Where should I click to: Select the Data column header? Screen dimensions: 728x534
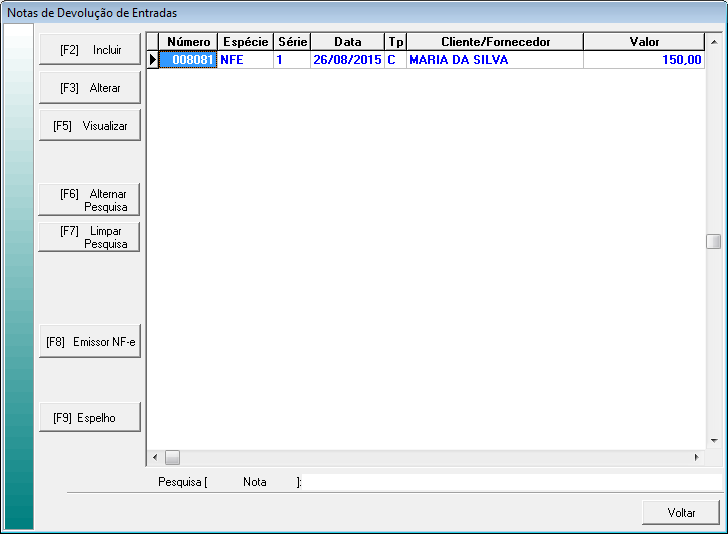click(347, 42)
